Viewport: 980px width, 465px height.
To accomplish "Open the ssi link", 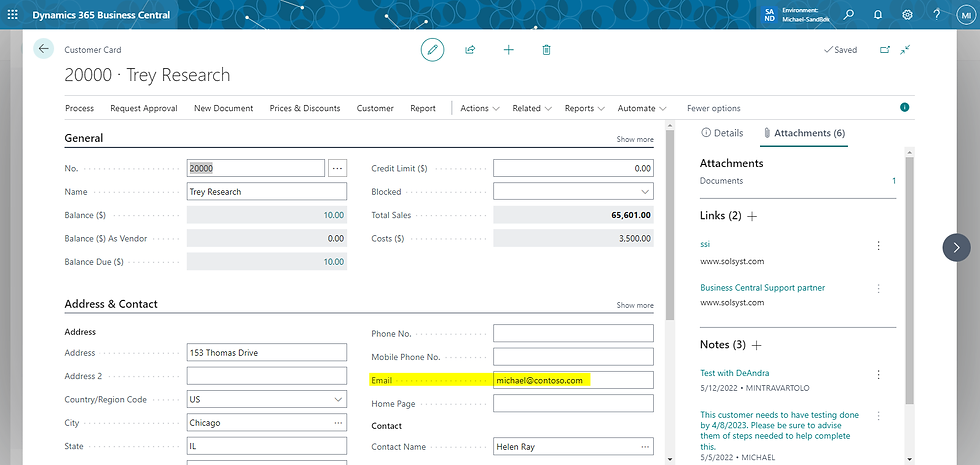I will pyautogui.click(x=705, y=244).
